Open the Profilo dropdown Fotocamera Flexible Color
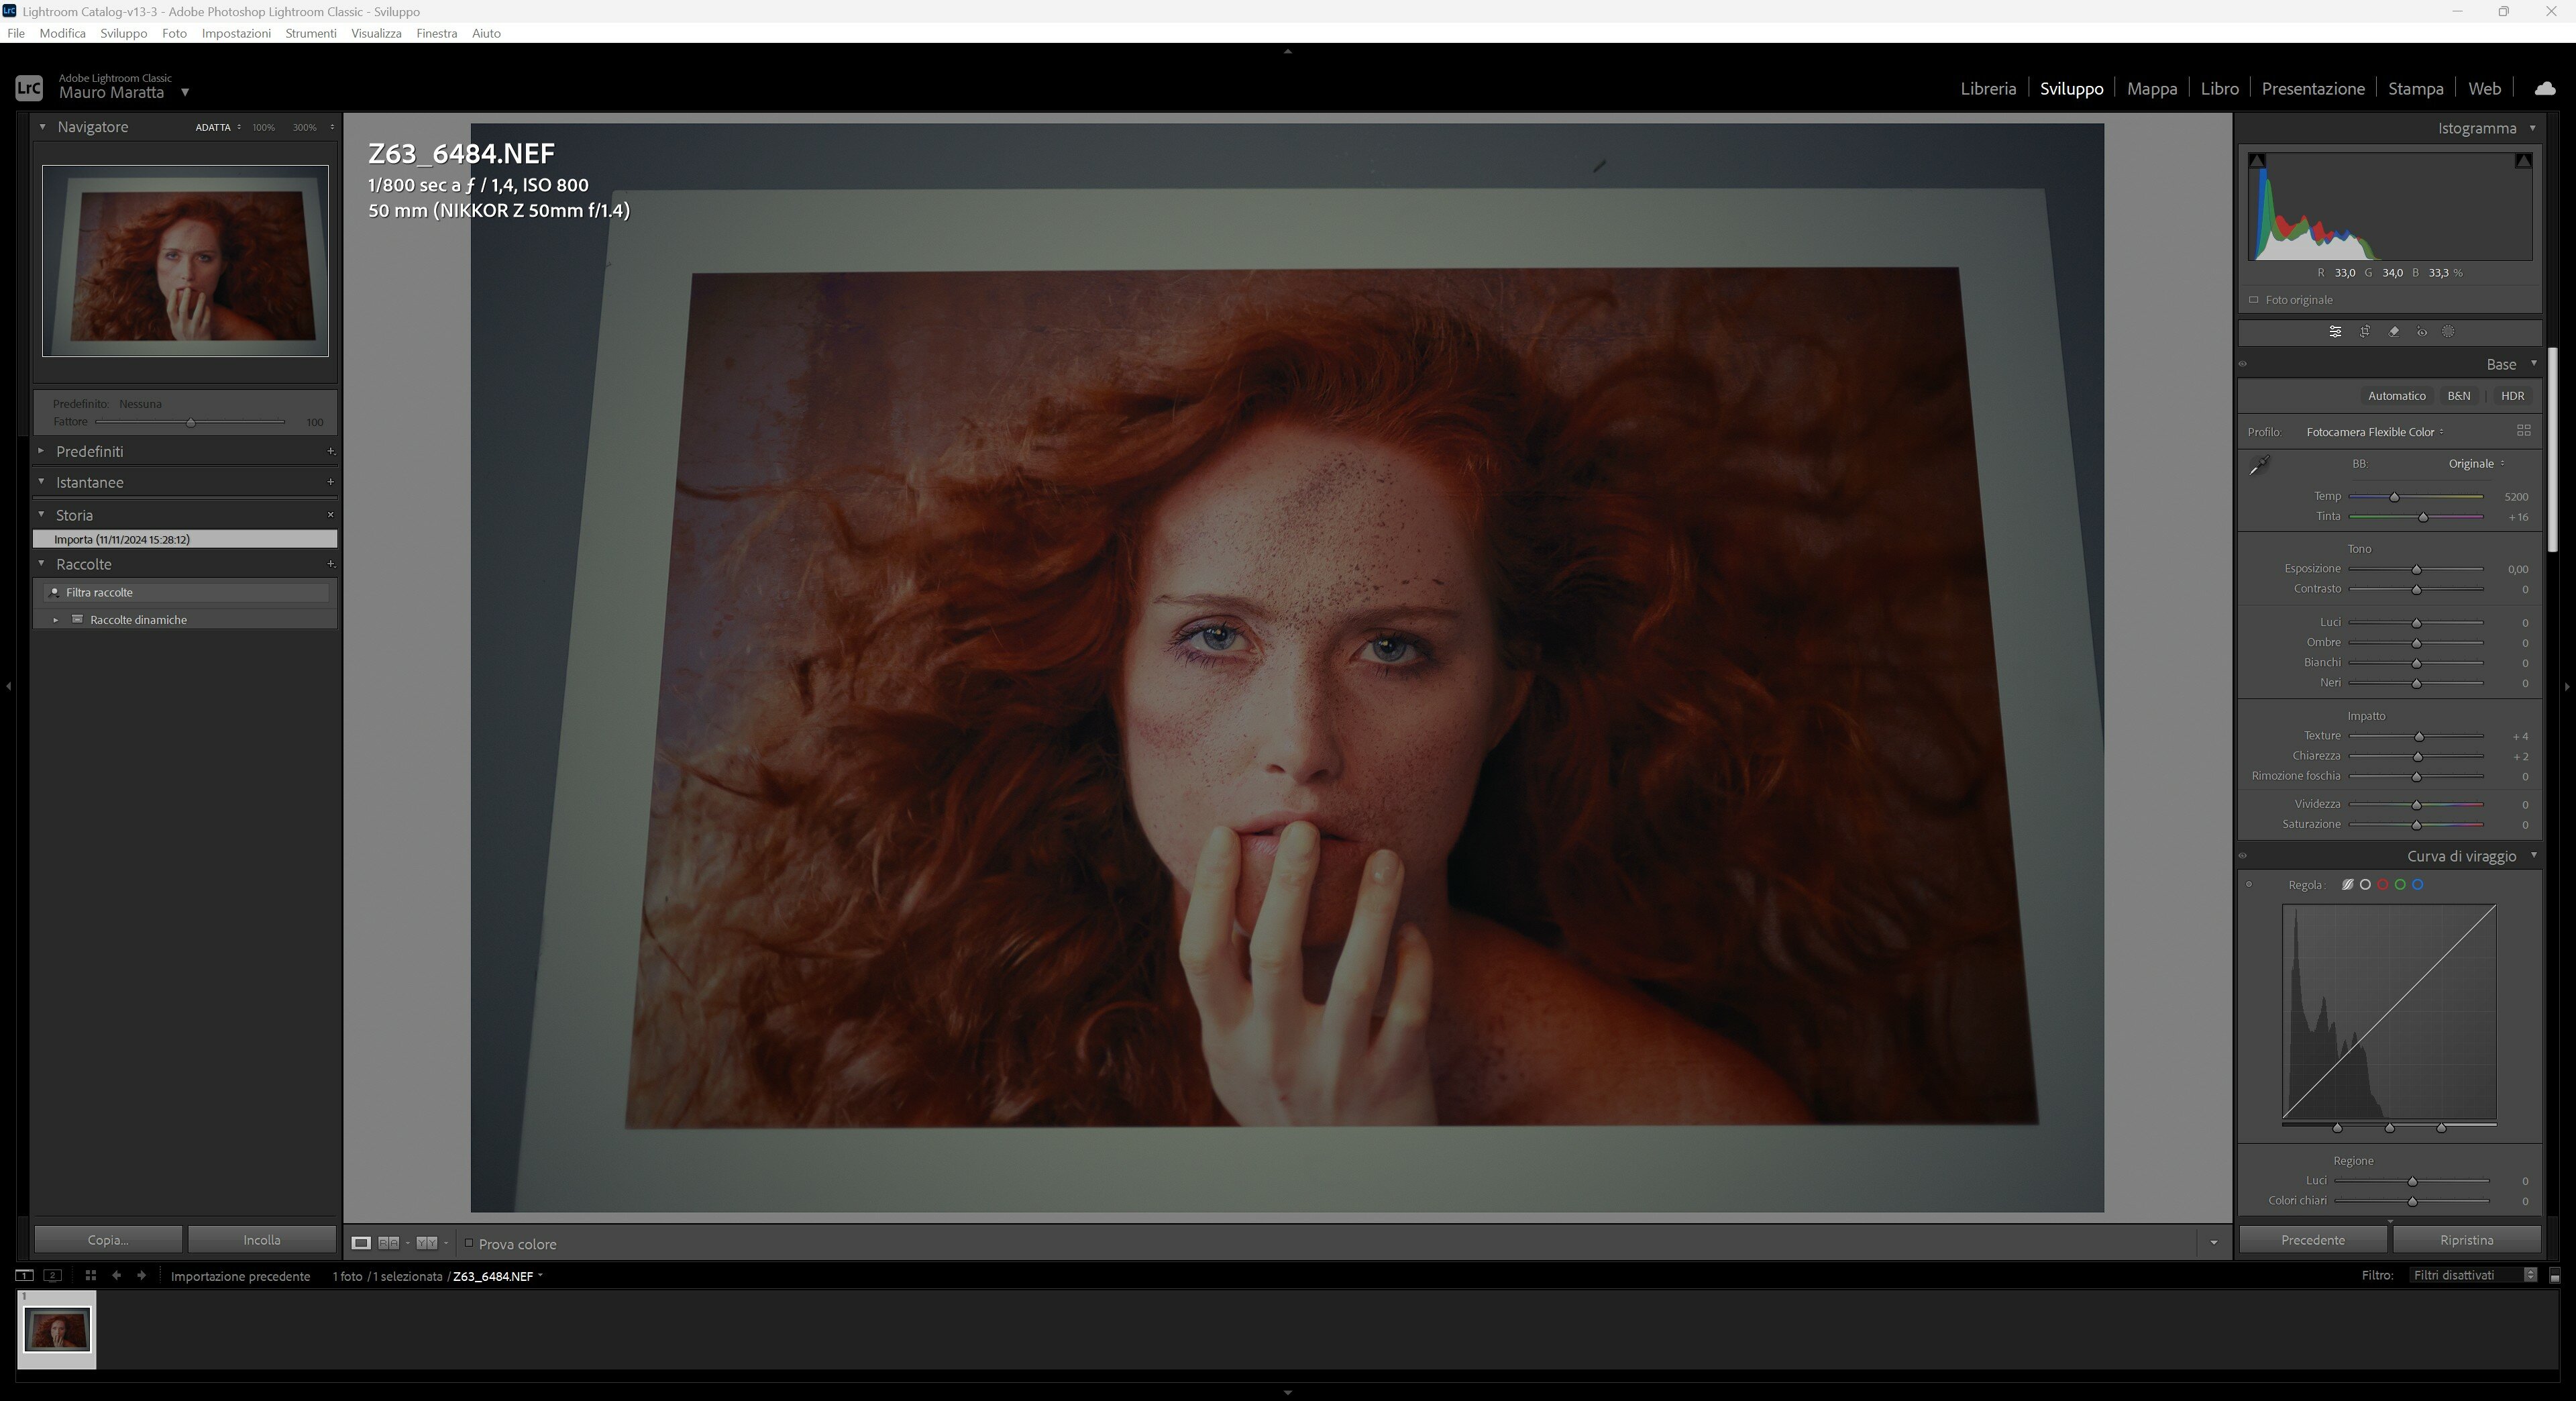Image resolution: width=2576 pixels, height=1401 pixels. (2375, 432)
